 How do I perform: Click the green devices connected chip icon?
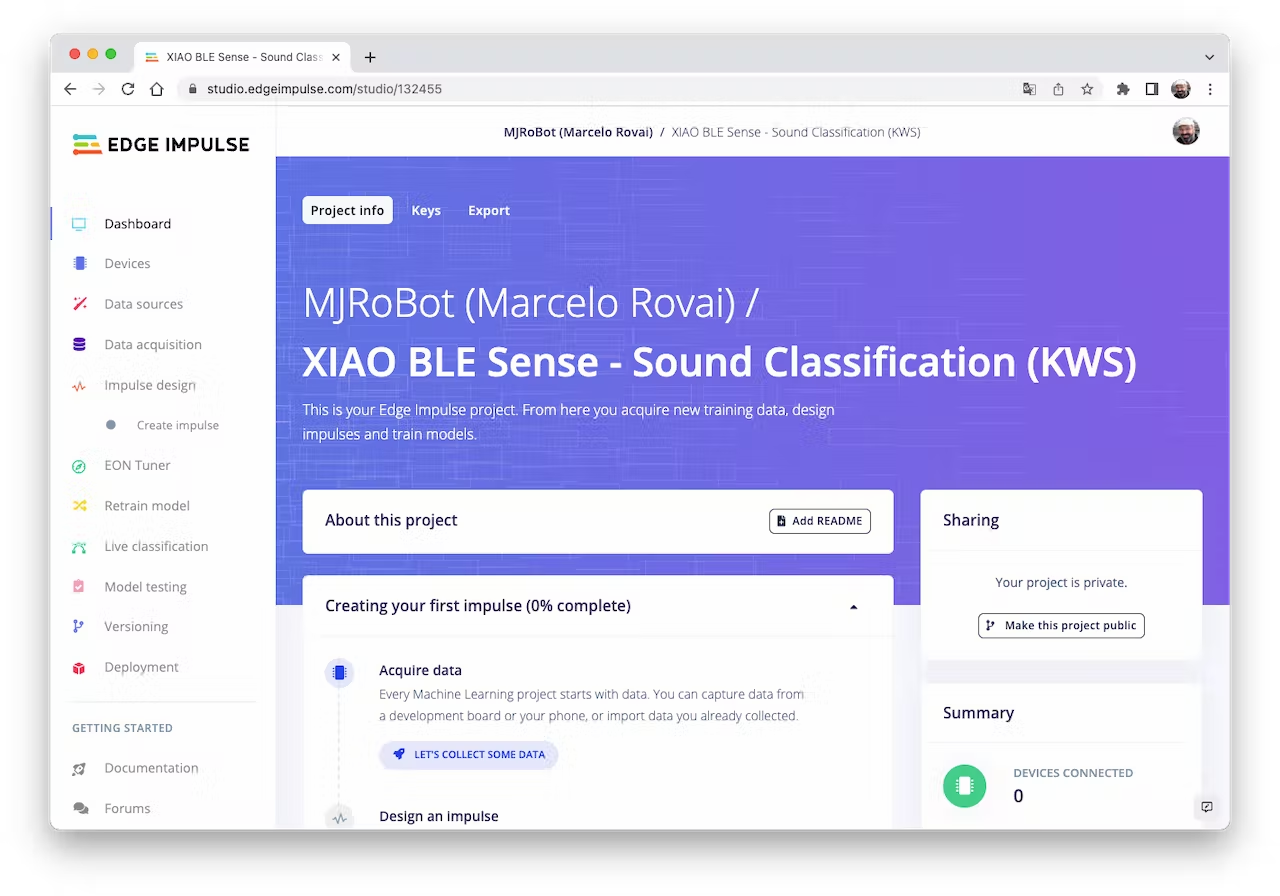point(965,786)
